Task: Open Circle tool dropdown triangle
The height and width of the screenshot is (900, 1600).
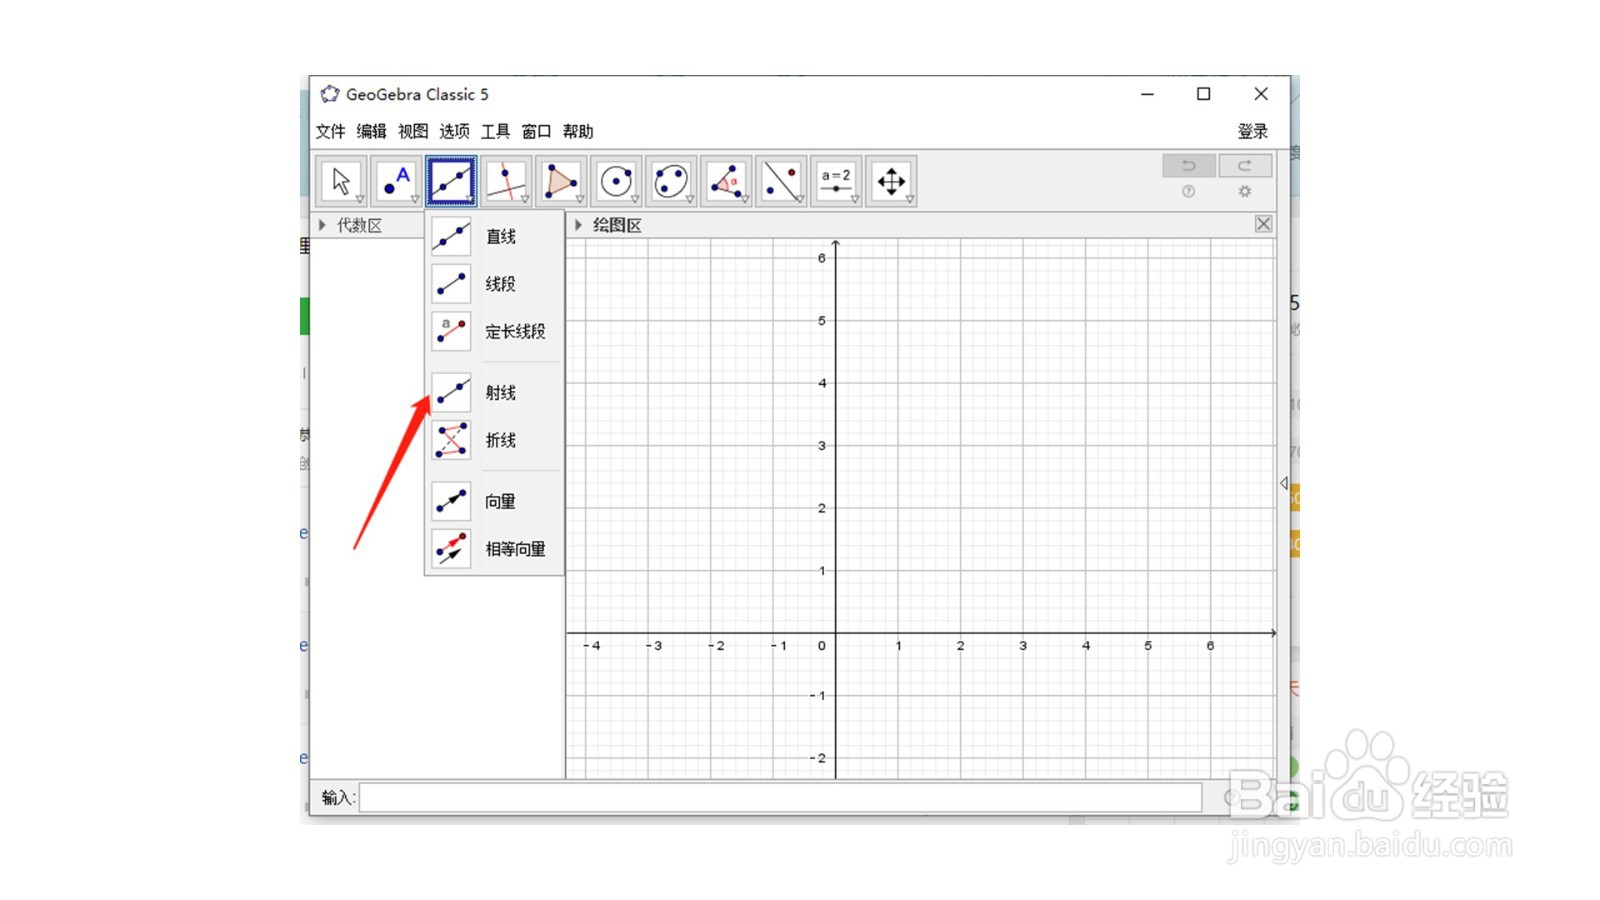Action: point(635,199)
